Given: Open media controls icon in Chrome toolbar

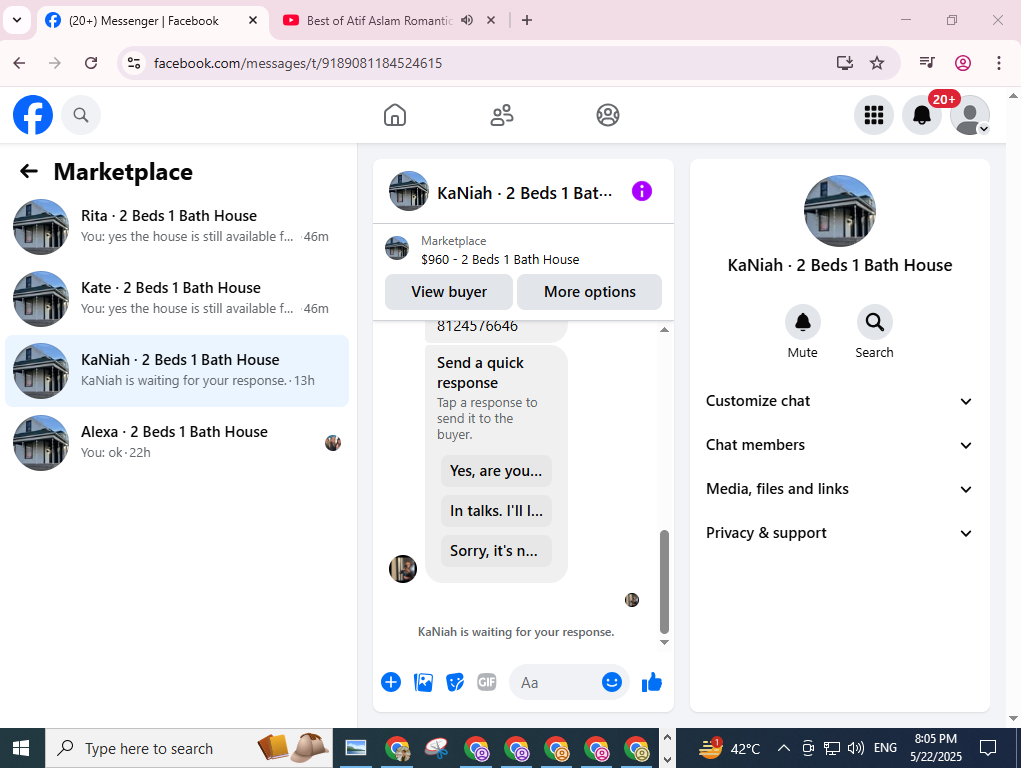Looking at the screenshot, I should pyautogui.click(x=927, y=63).
